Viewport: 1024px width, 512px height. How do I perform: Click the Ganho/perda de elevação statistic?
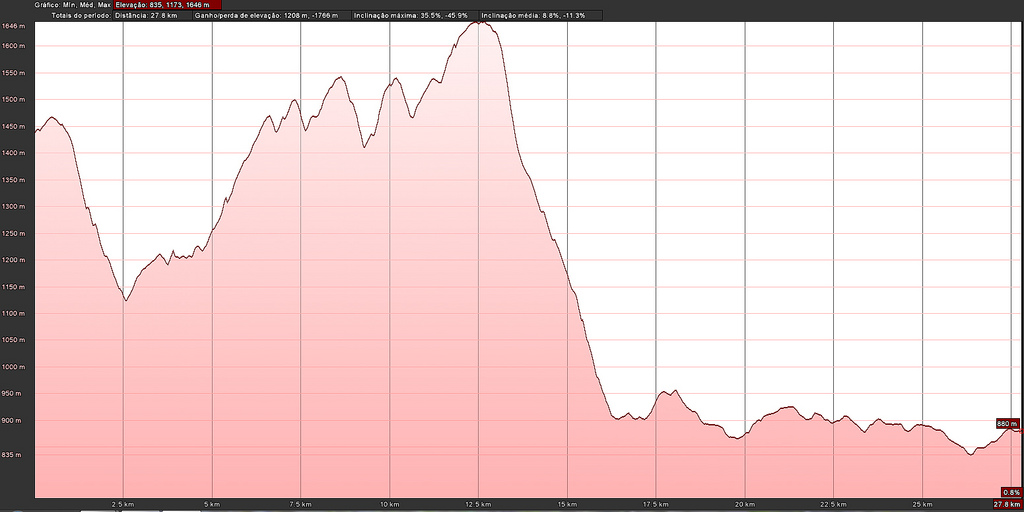point(265,16)
